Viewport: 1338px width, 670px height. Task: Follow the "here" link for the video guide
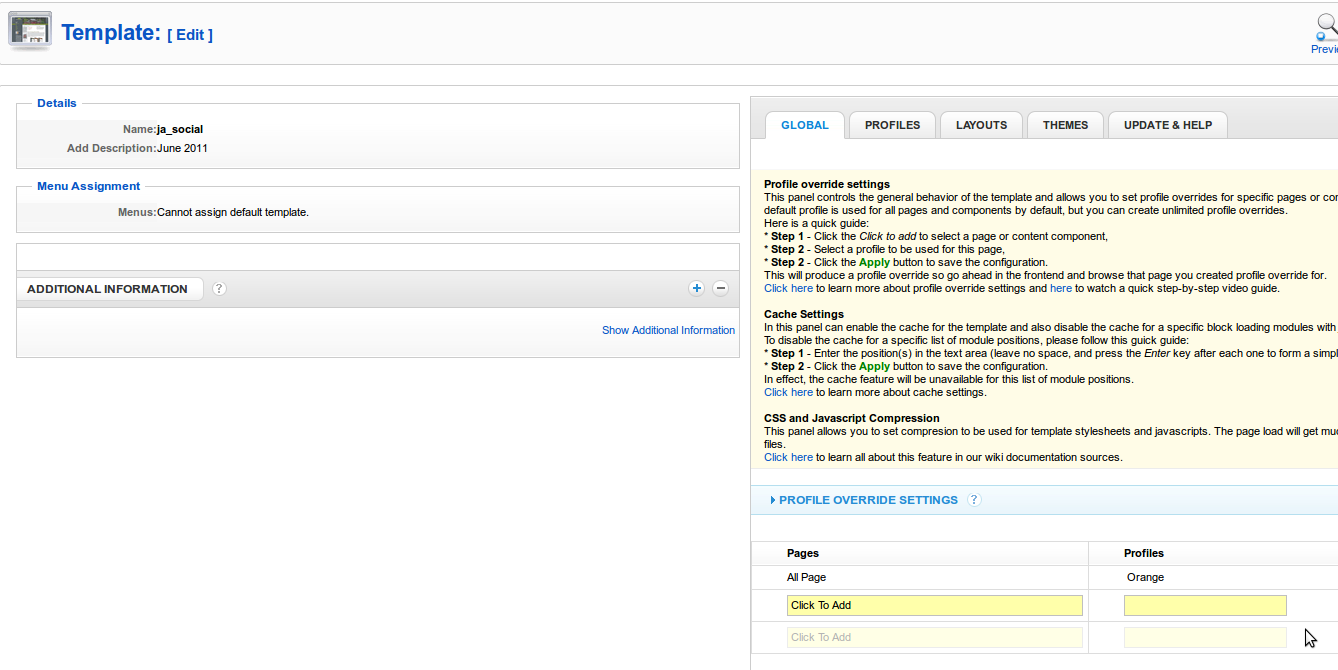pyautogui.click(x=1060, y=288)
